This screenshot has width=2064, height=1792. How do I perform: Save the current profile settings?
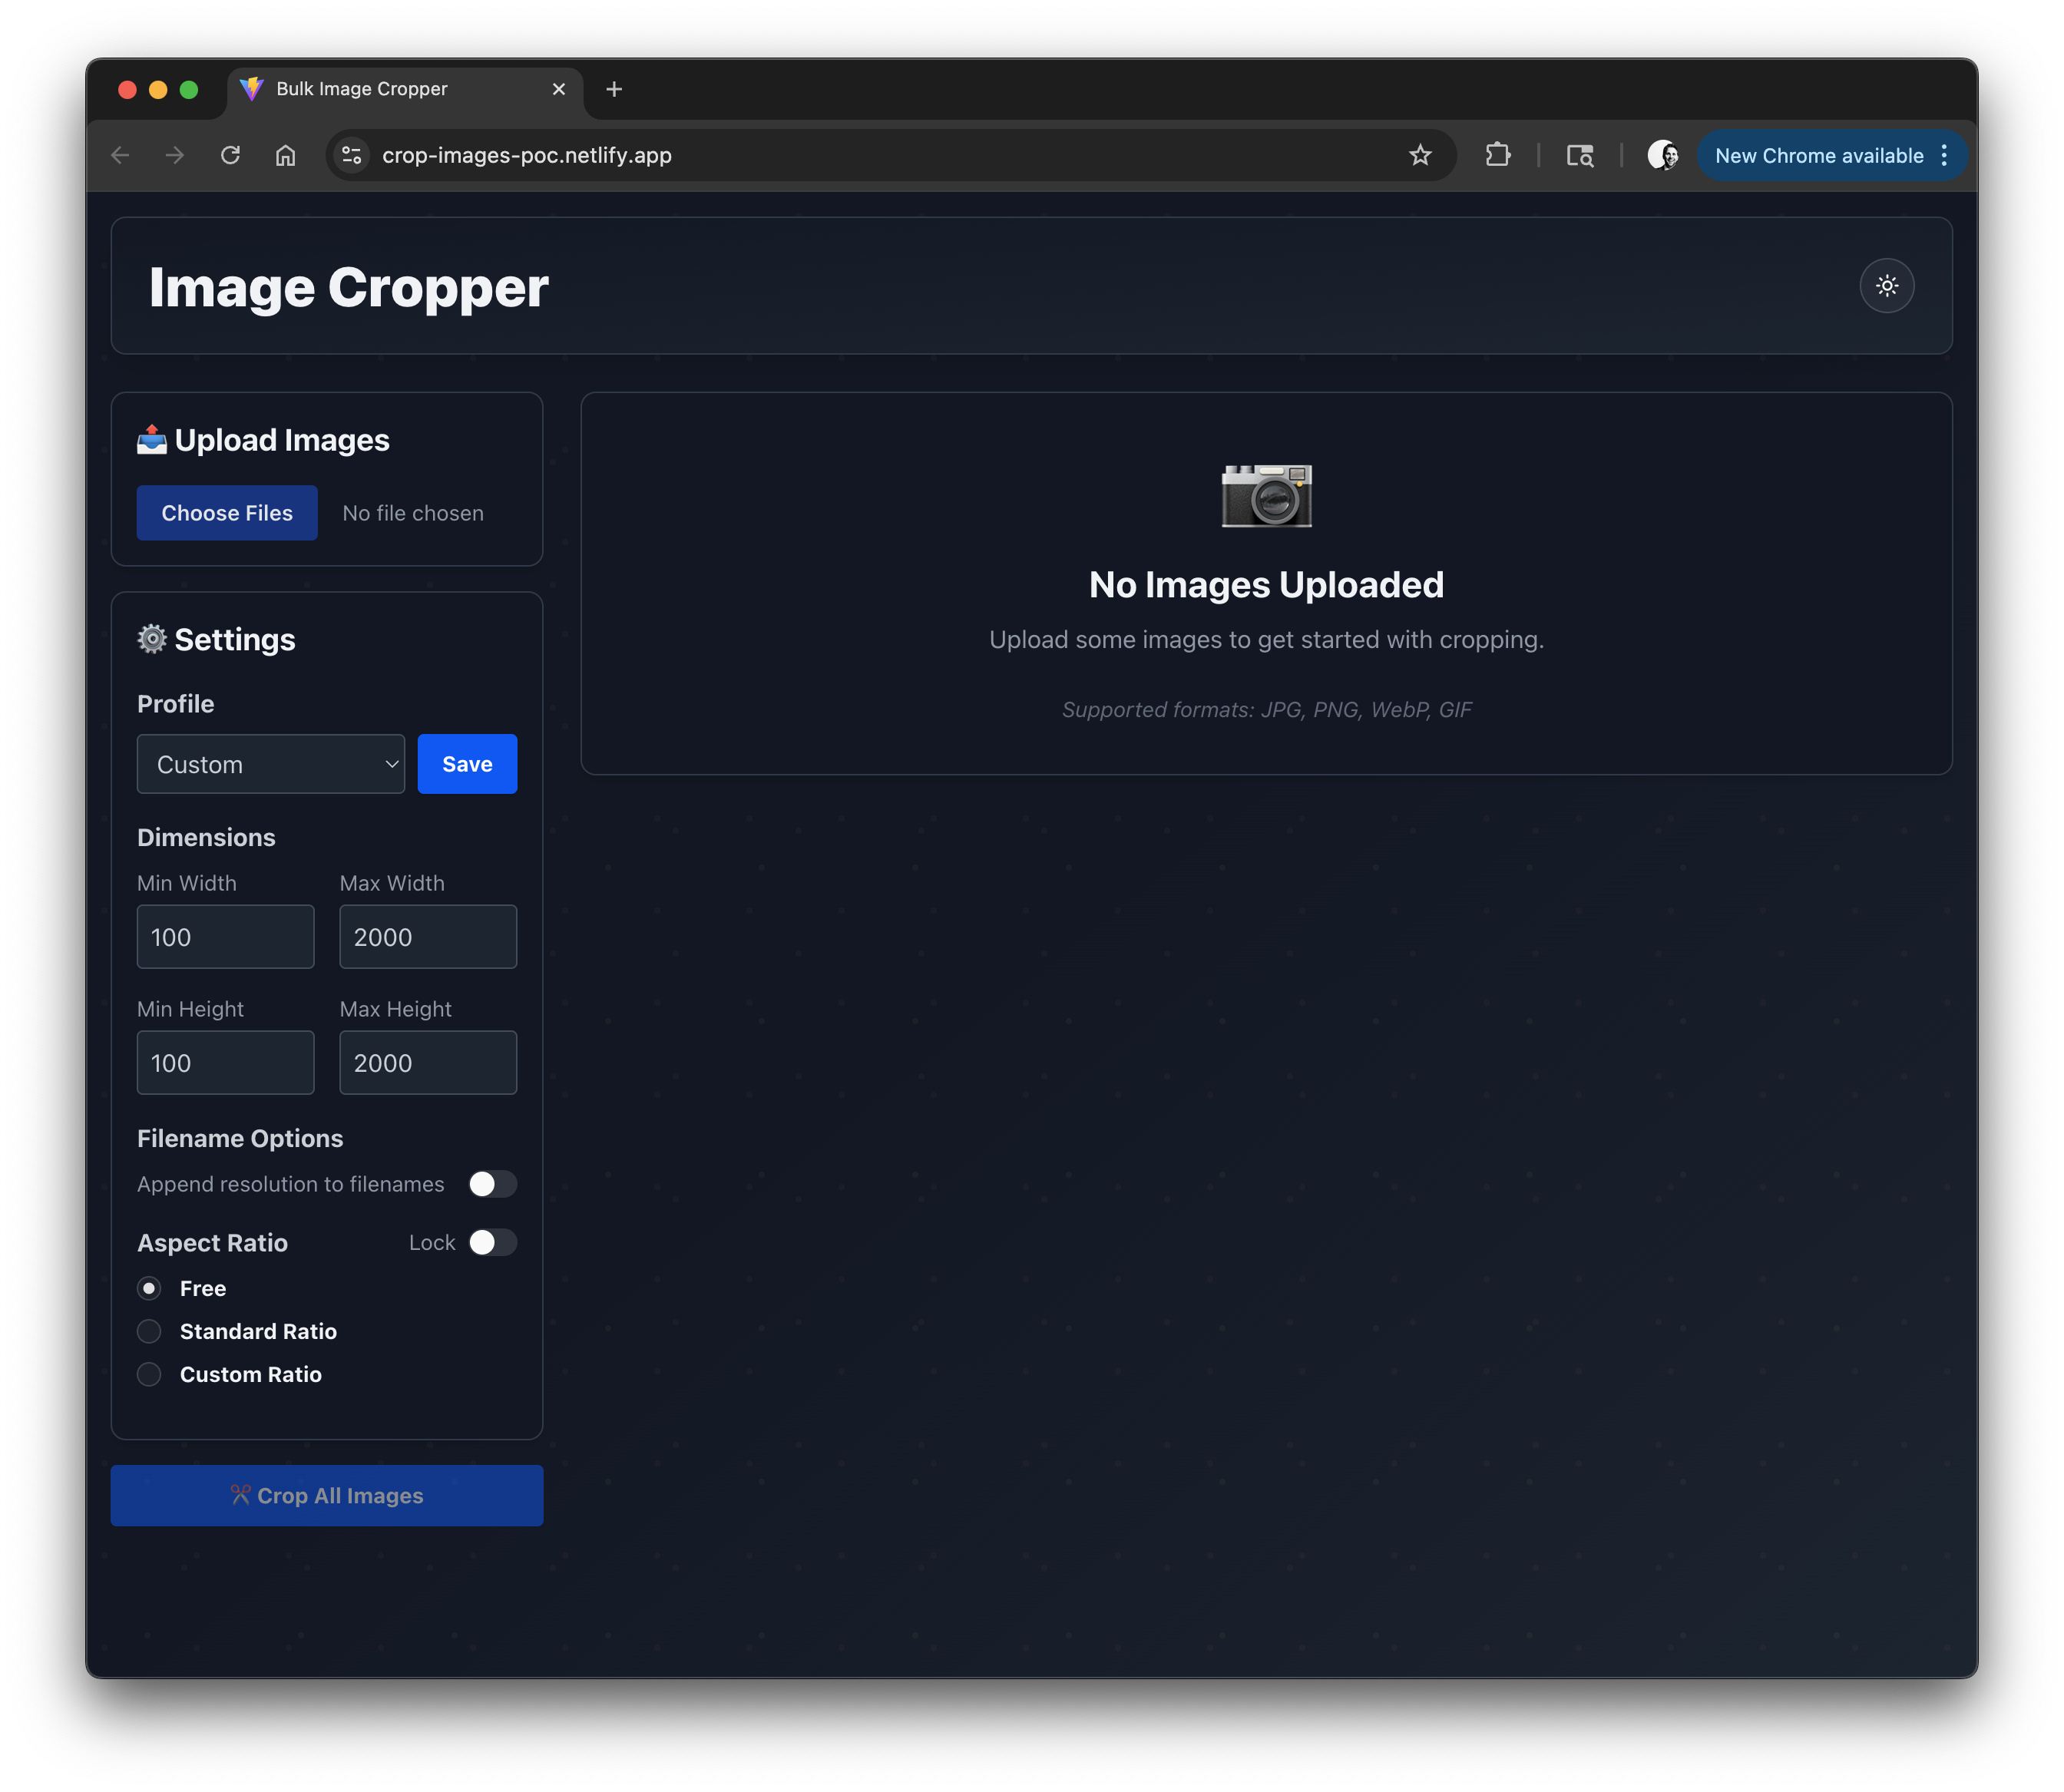467,764
